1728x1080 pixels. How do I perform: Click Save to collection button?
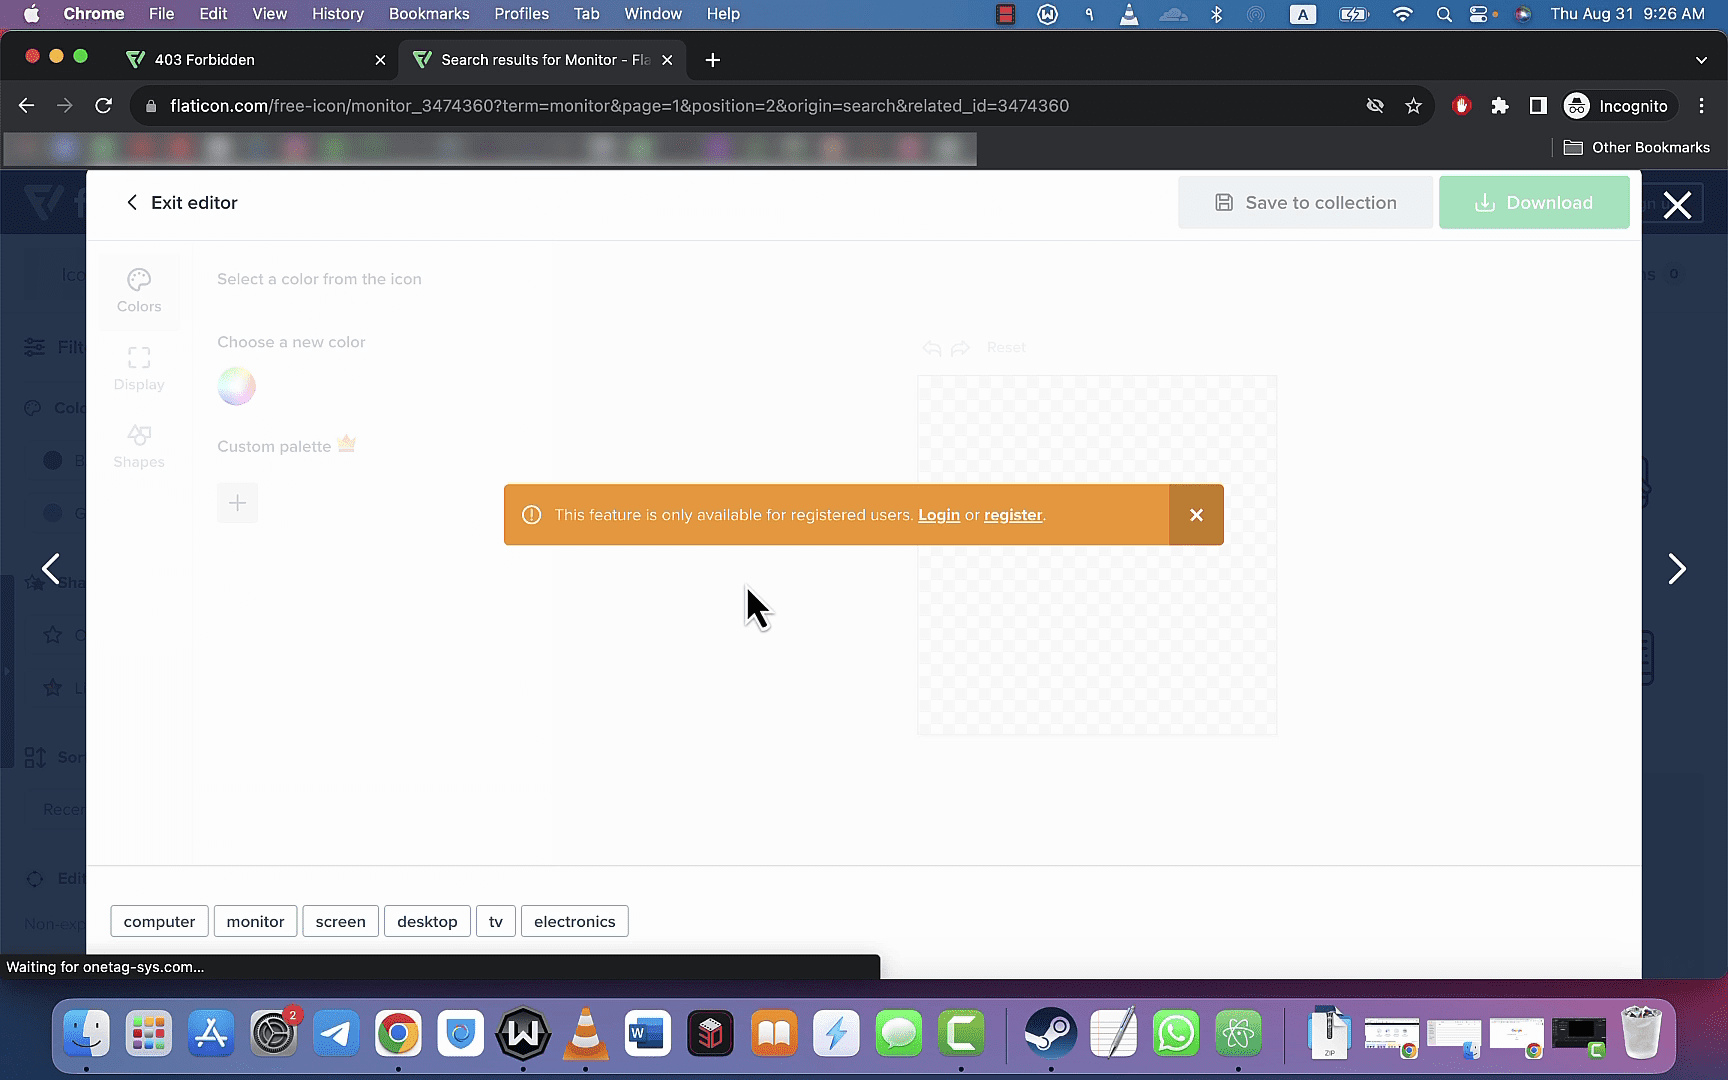click(1305, 203)
